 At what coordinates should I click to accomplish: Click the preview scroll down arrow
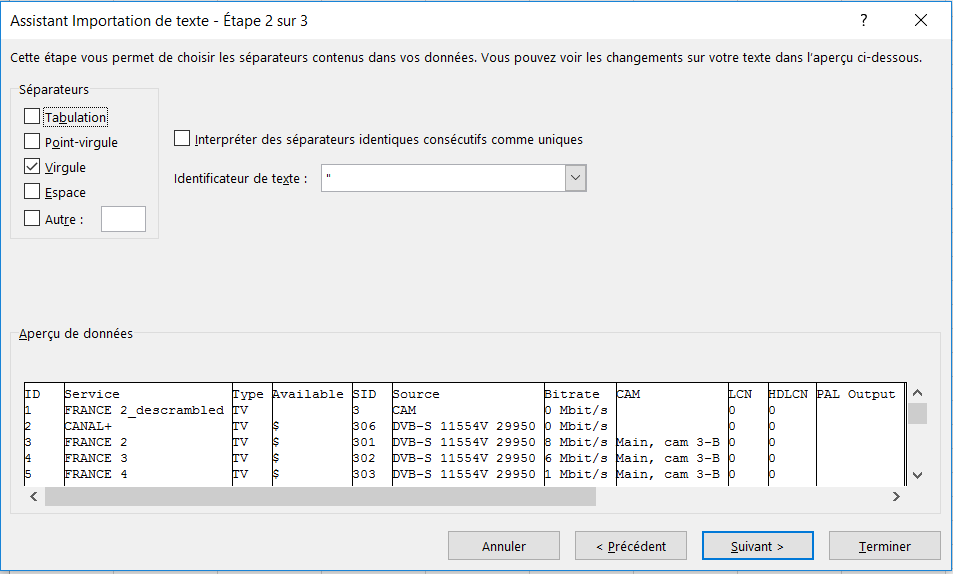tap(918, 475)
